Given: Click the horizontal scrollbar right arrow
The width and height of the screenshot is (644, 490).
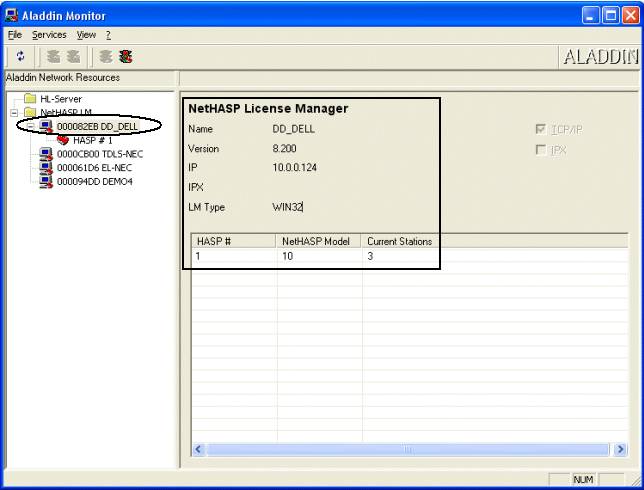Looking at the screenshot, I should 620,449.
